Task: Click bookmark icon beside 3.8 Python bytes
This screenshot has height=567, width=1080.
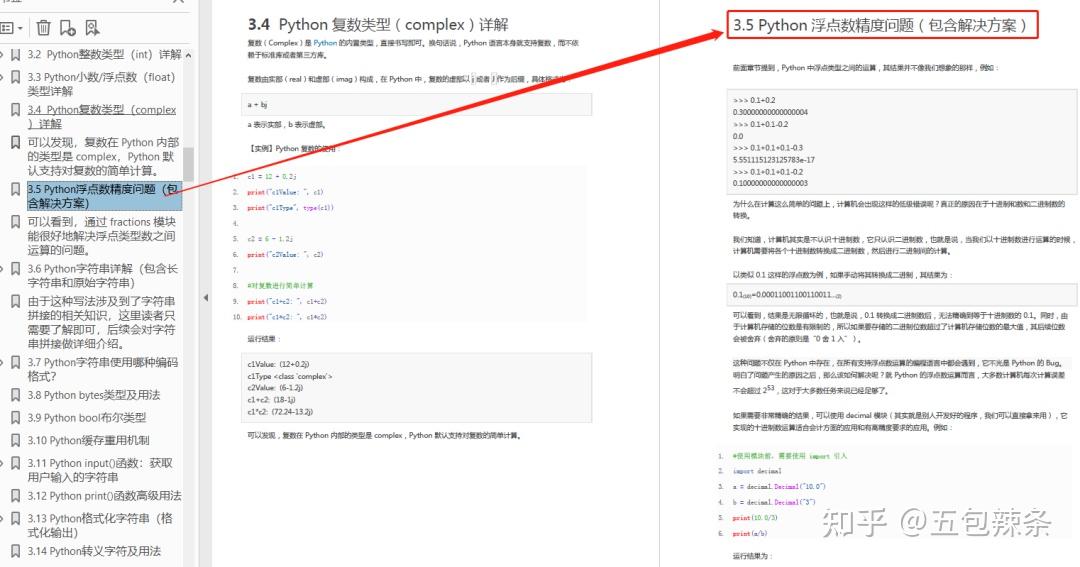Action: (16, 395)
